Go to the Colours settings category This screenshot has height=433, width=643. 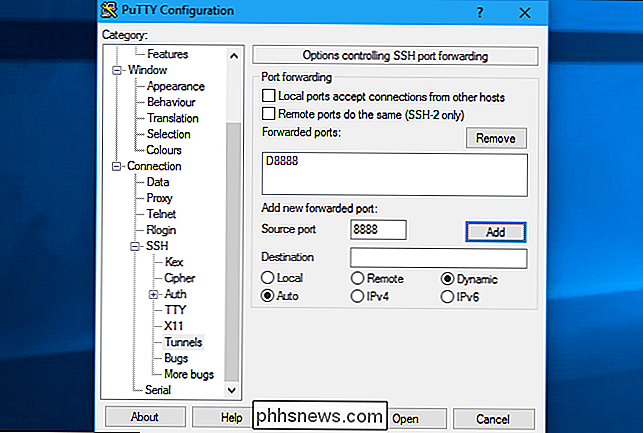165,150
